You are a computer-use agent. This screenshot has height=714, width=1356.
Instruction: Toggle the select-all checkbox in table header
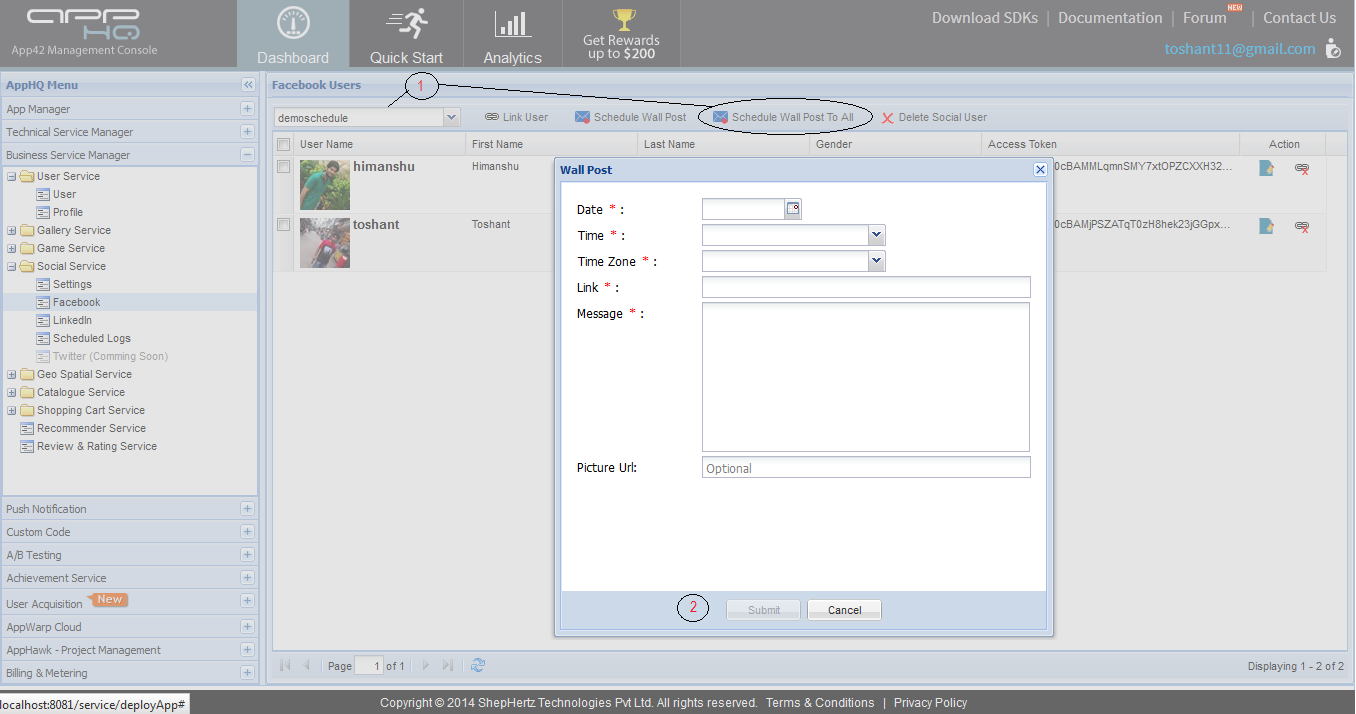pyautogui.click(x=284, y=145)
